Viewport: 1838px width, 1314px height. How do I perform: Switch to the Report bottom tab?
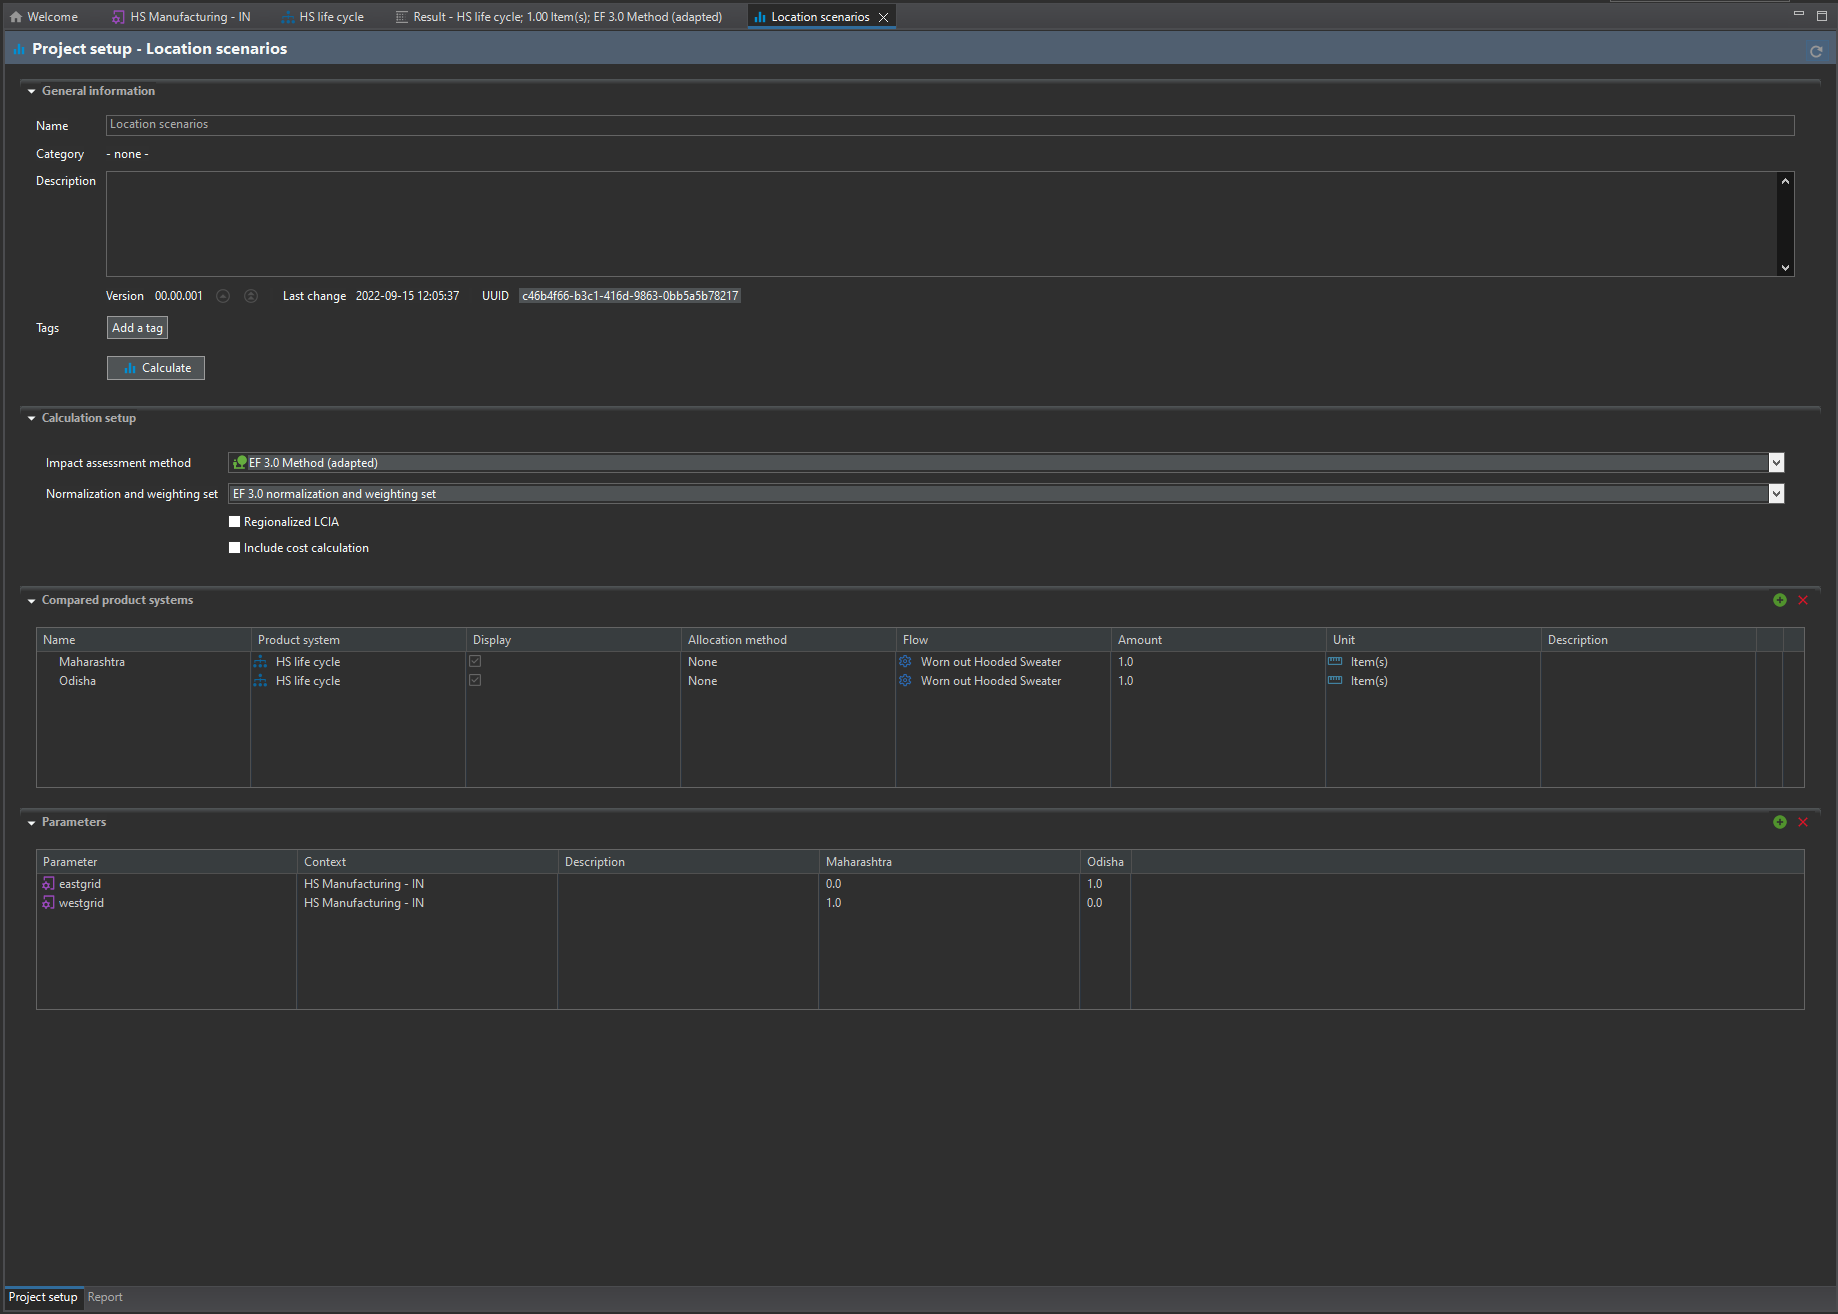point(105,1297)
